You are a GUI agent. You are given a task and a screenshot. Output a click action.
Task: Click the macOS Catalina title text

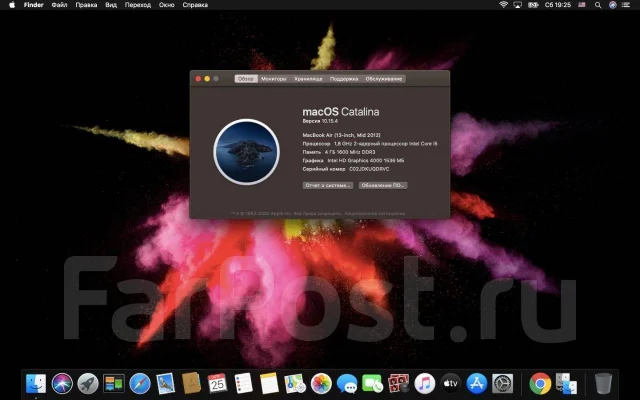click(341, 112)
